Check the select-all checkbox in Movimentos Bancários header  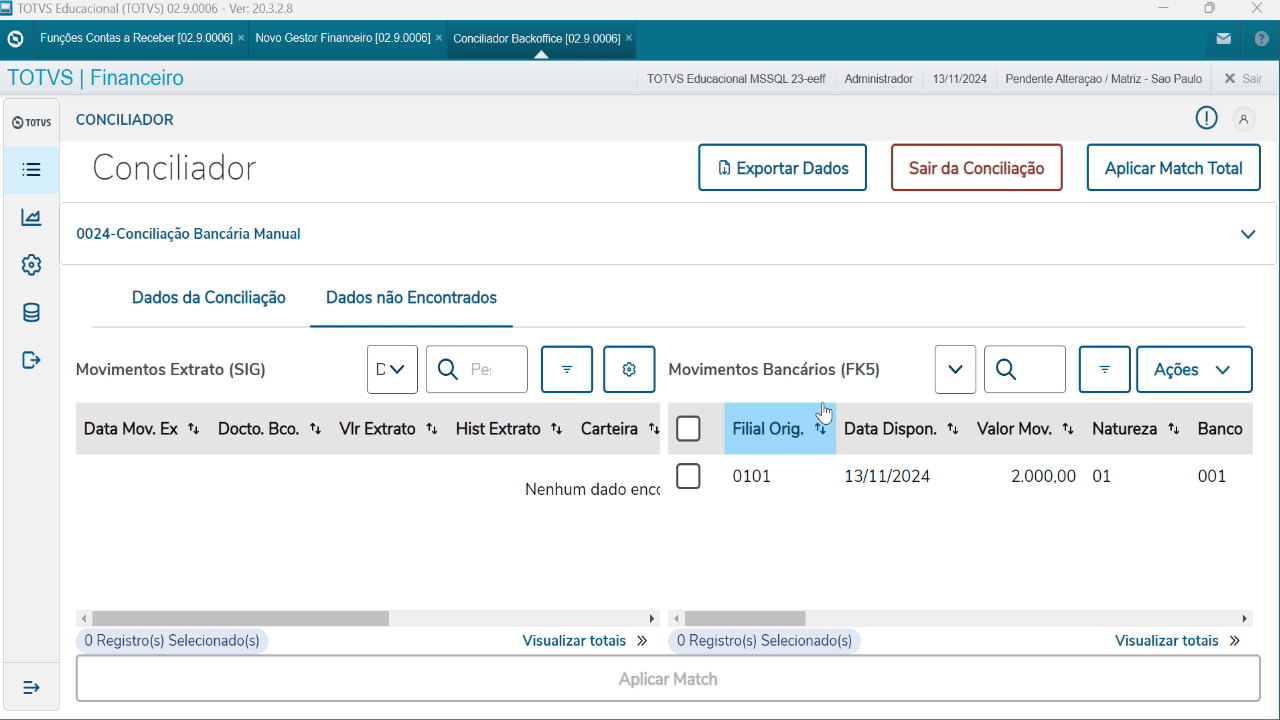pos(688,429)
